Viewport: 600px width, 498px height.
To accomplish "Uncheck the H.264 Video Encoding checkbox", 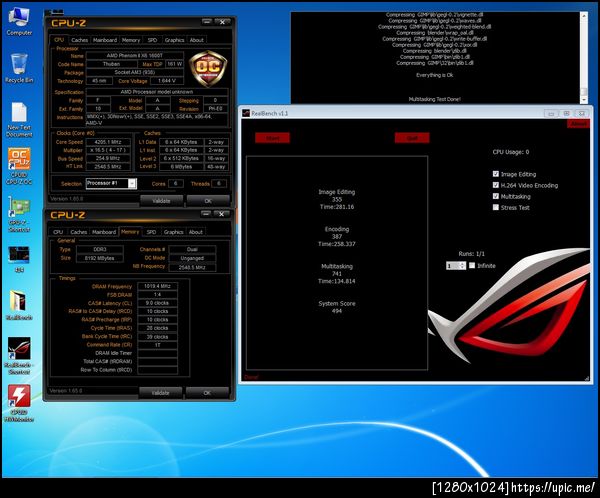I will pyautogui.click(x=496, y=185).
